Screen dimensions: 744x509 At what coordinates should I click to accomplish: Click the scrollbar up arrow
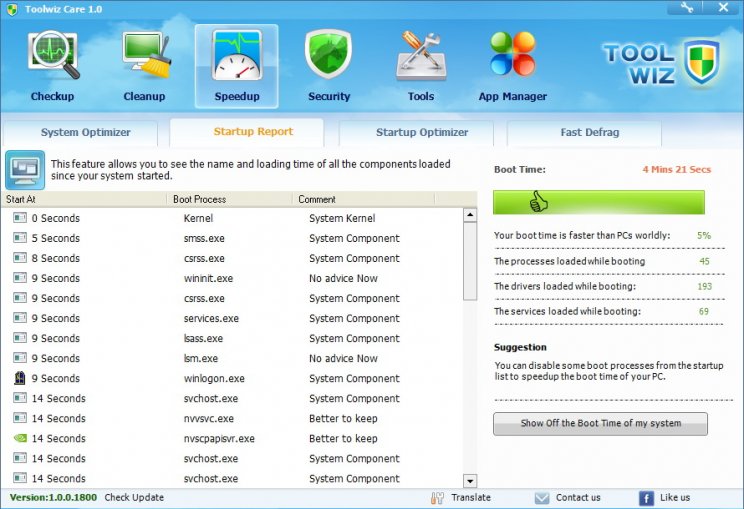(x=470, y=215)
